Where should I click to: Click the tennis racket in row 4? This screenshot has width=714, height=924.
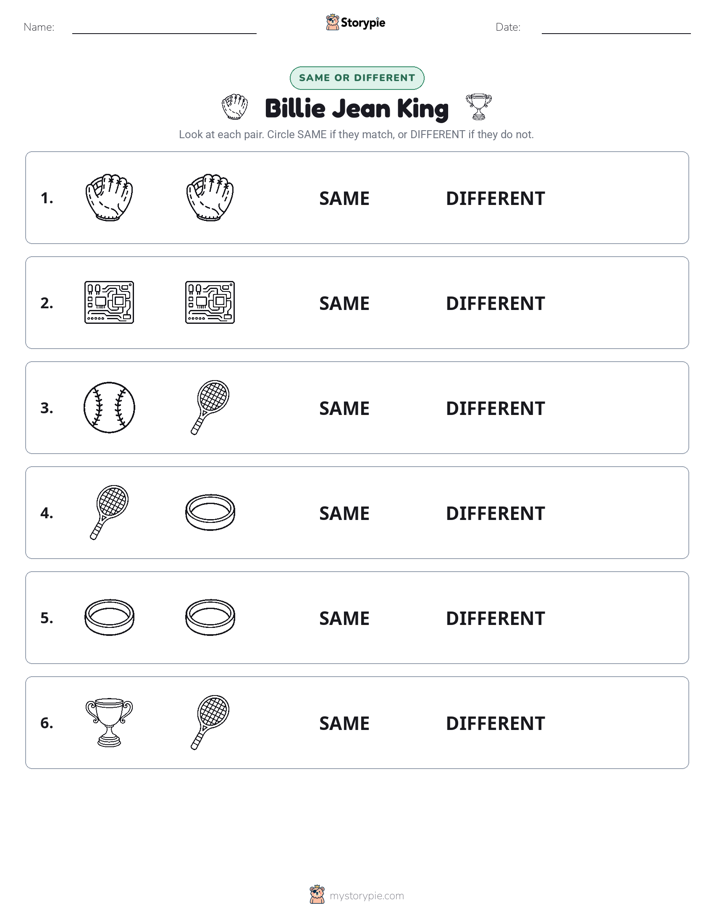(x=109, y=513)
